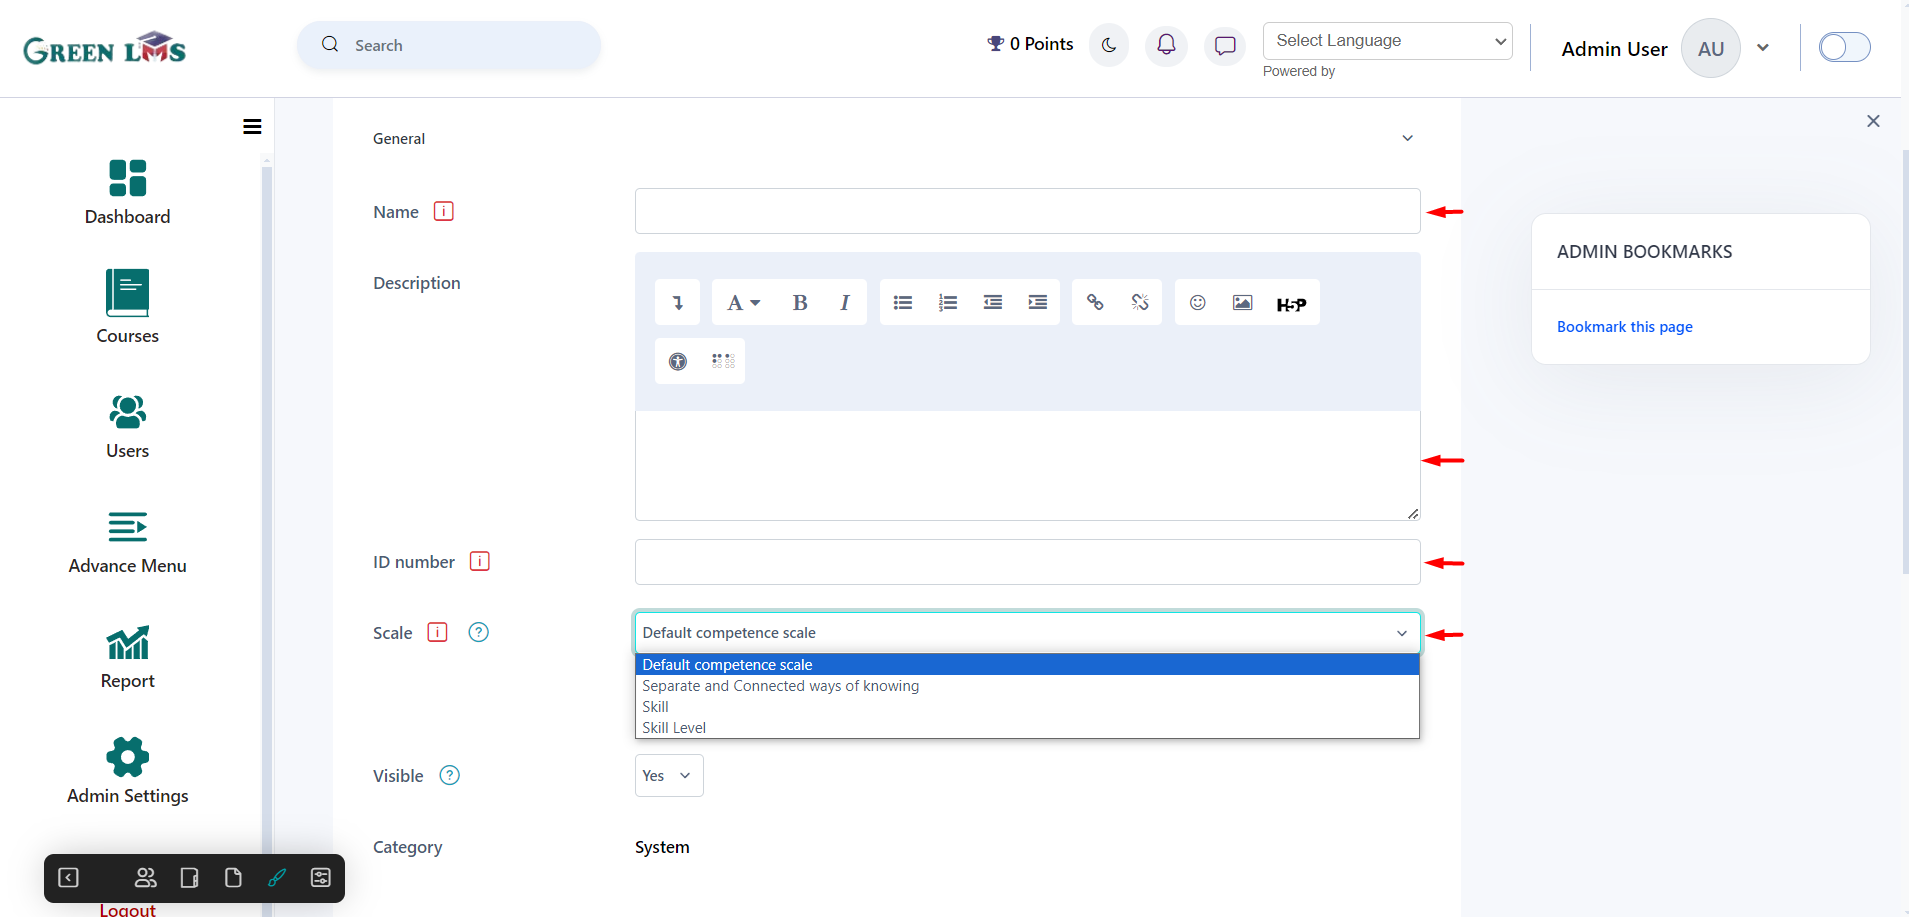Open notebook icon in floating toolbar
The width and height of the screenshot is (1909, 917).
tap(189, 878)
